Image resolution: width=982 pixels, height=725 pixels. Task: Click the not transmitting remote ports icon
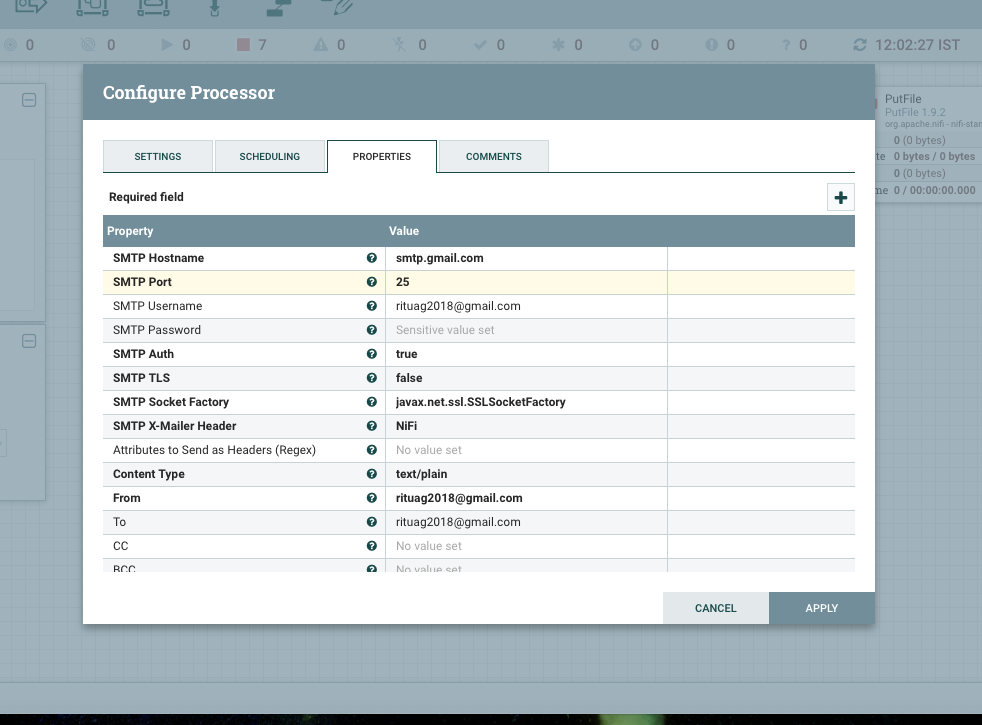(88, 44)
